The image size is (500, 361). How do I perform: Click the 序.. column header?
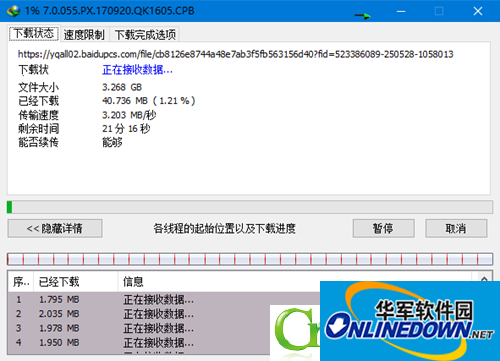click(21, 282)
